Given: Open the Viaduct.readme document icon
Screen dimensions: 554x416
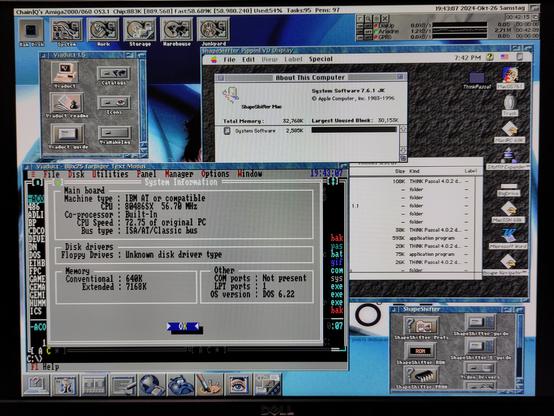Looking at the screenshot, I should tap(67, 105).
